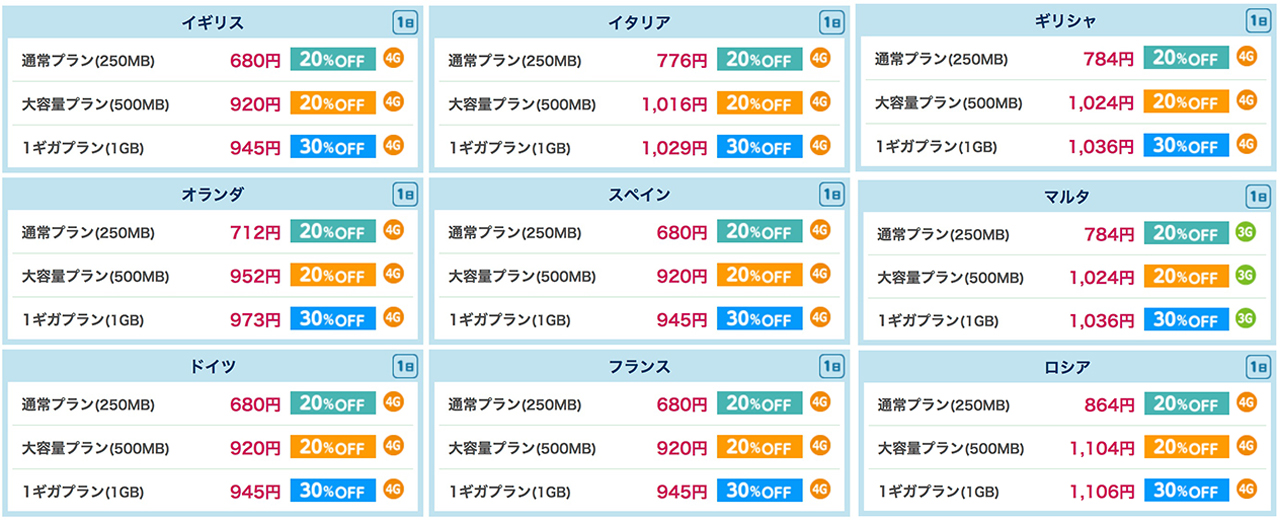Image resolution: width=1280 pixels, height=521 pixels.
Task: Click the blue 30%OFF badge for オランダ 1ギガプラン
Action: pyautogui.click(x=333, y=318)
